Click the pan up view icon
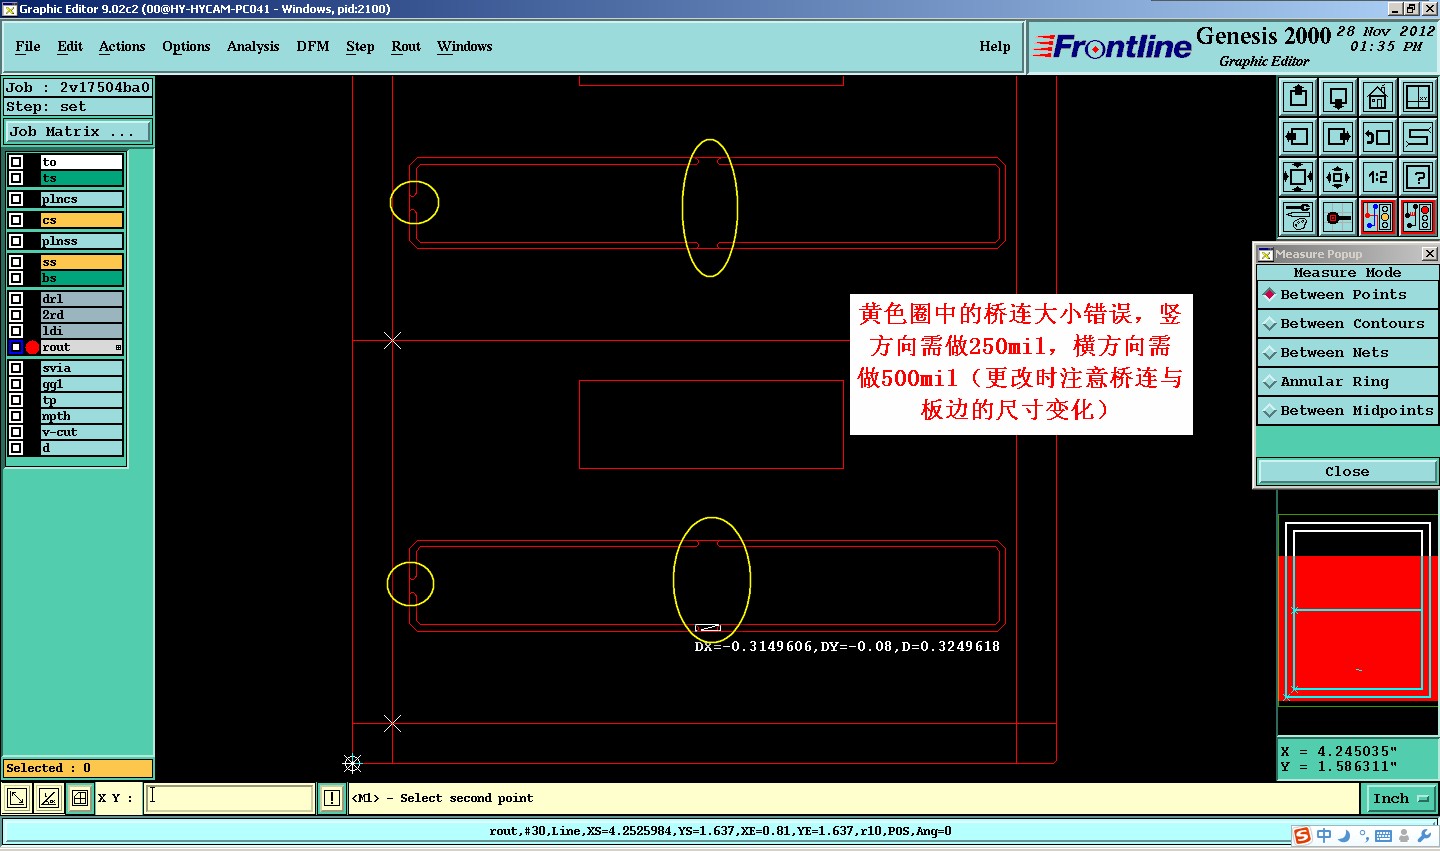This screenshot has height=851, width=1440. 1298,97
